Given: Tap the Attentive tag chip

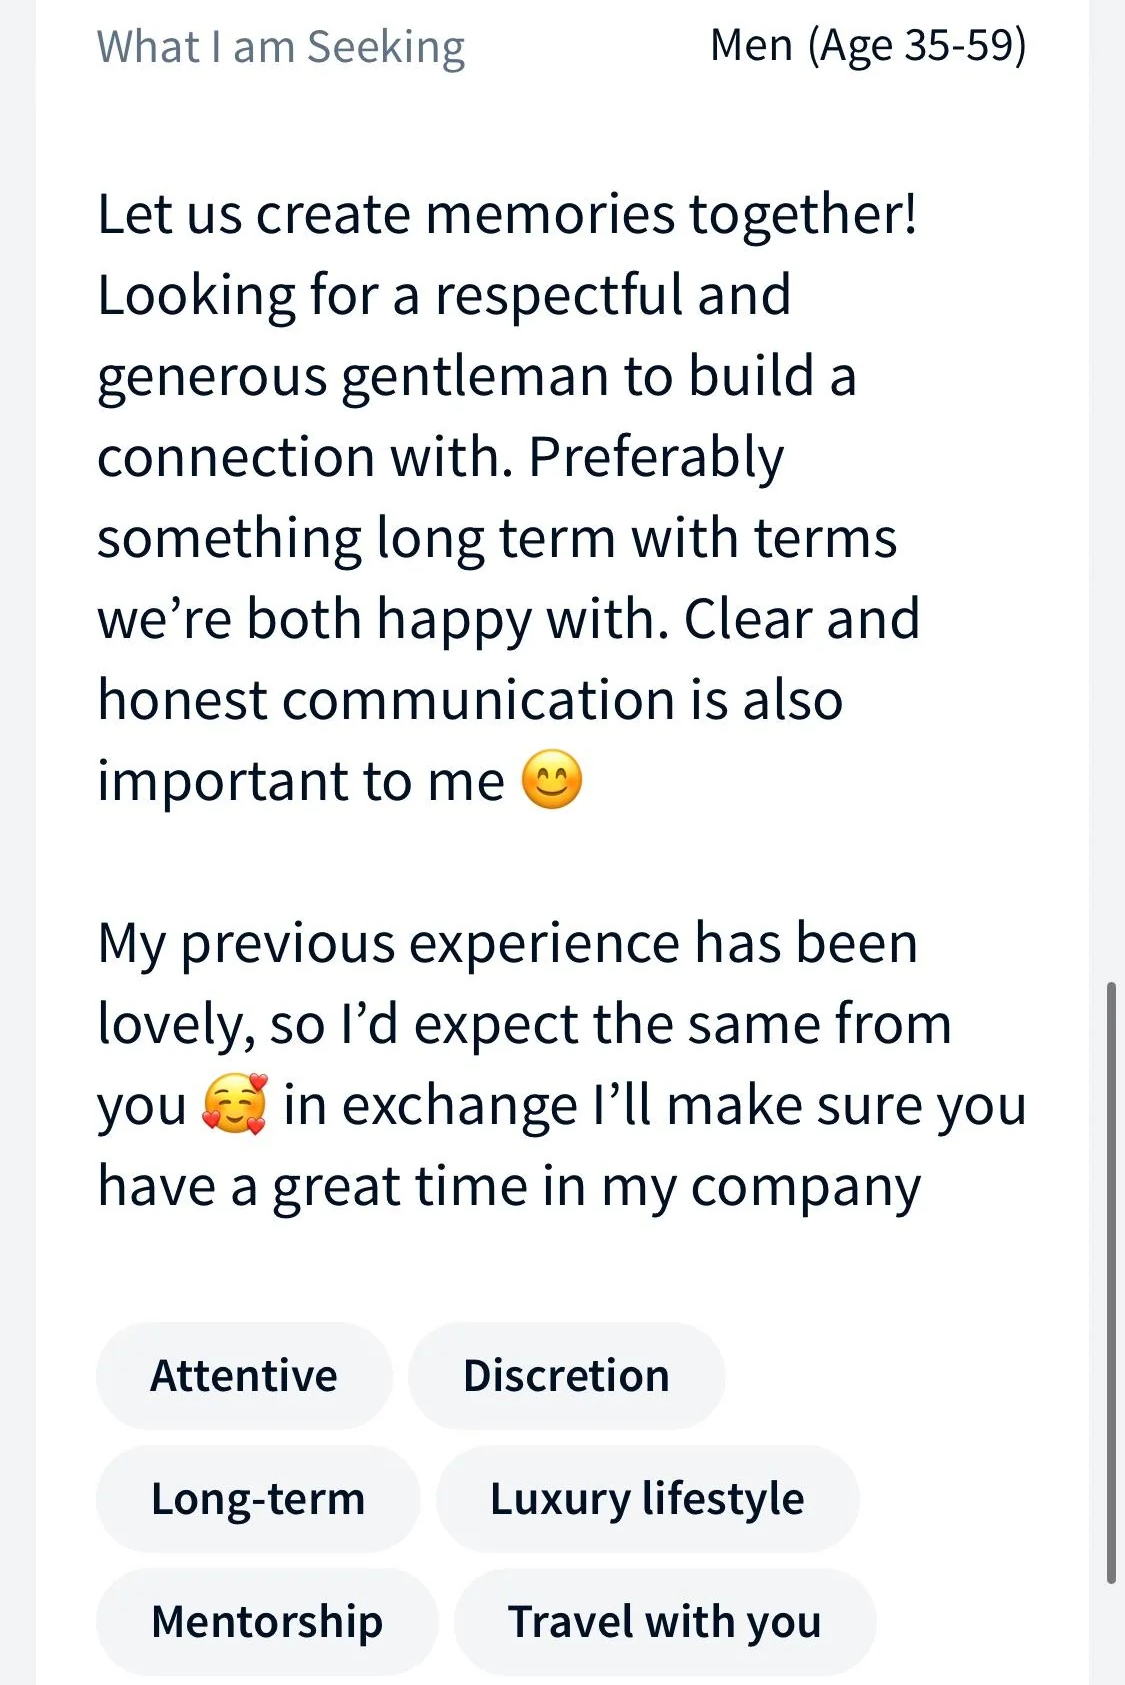Looking at the screenshot, I should 244,1376.
